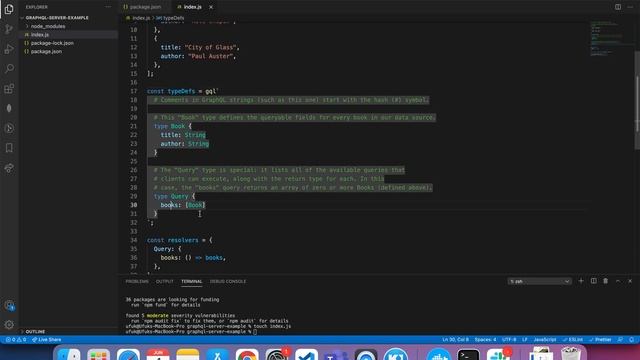Click the feedback icon in status bar
Image resolution: width=640 pixels, height=360 pixels.
tap(620, 340)
